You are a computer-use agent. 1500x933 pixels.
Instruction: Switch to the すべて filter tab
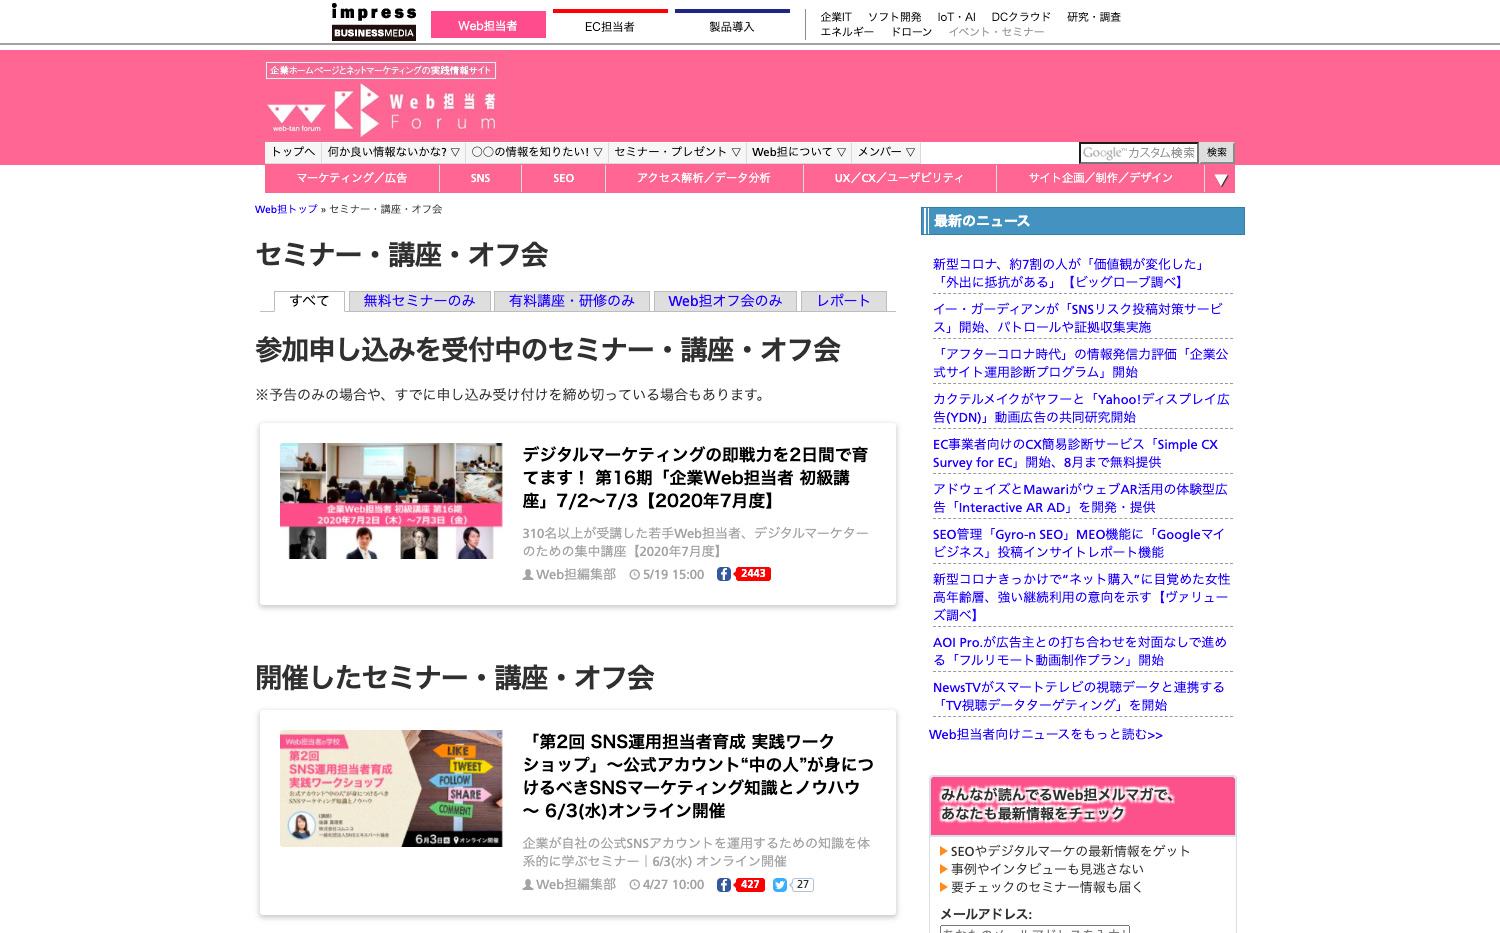coord(310,301)
